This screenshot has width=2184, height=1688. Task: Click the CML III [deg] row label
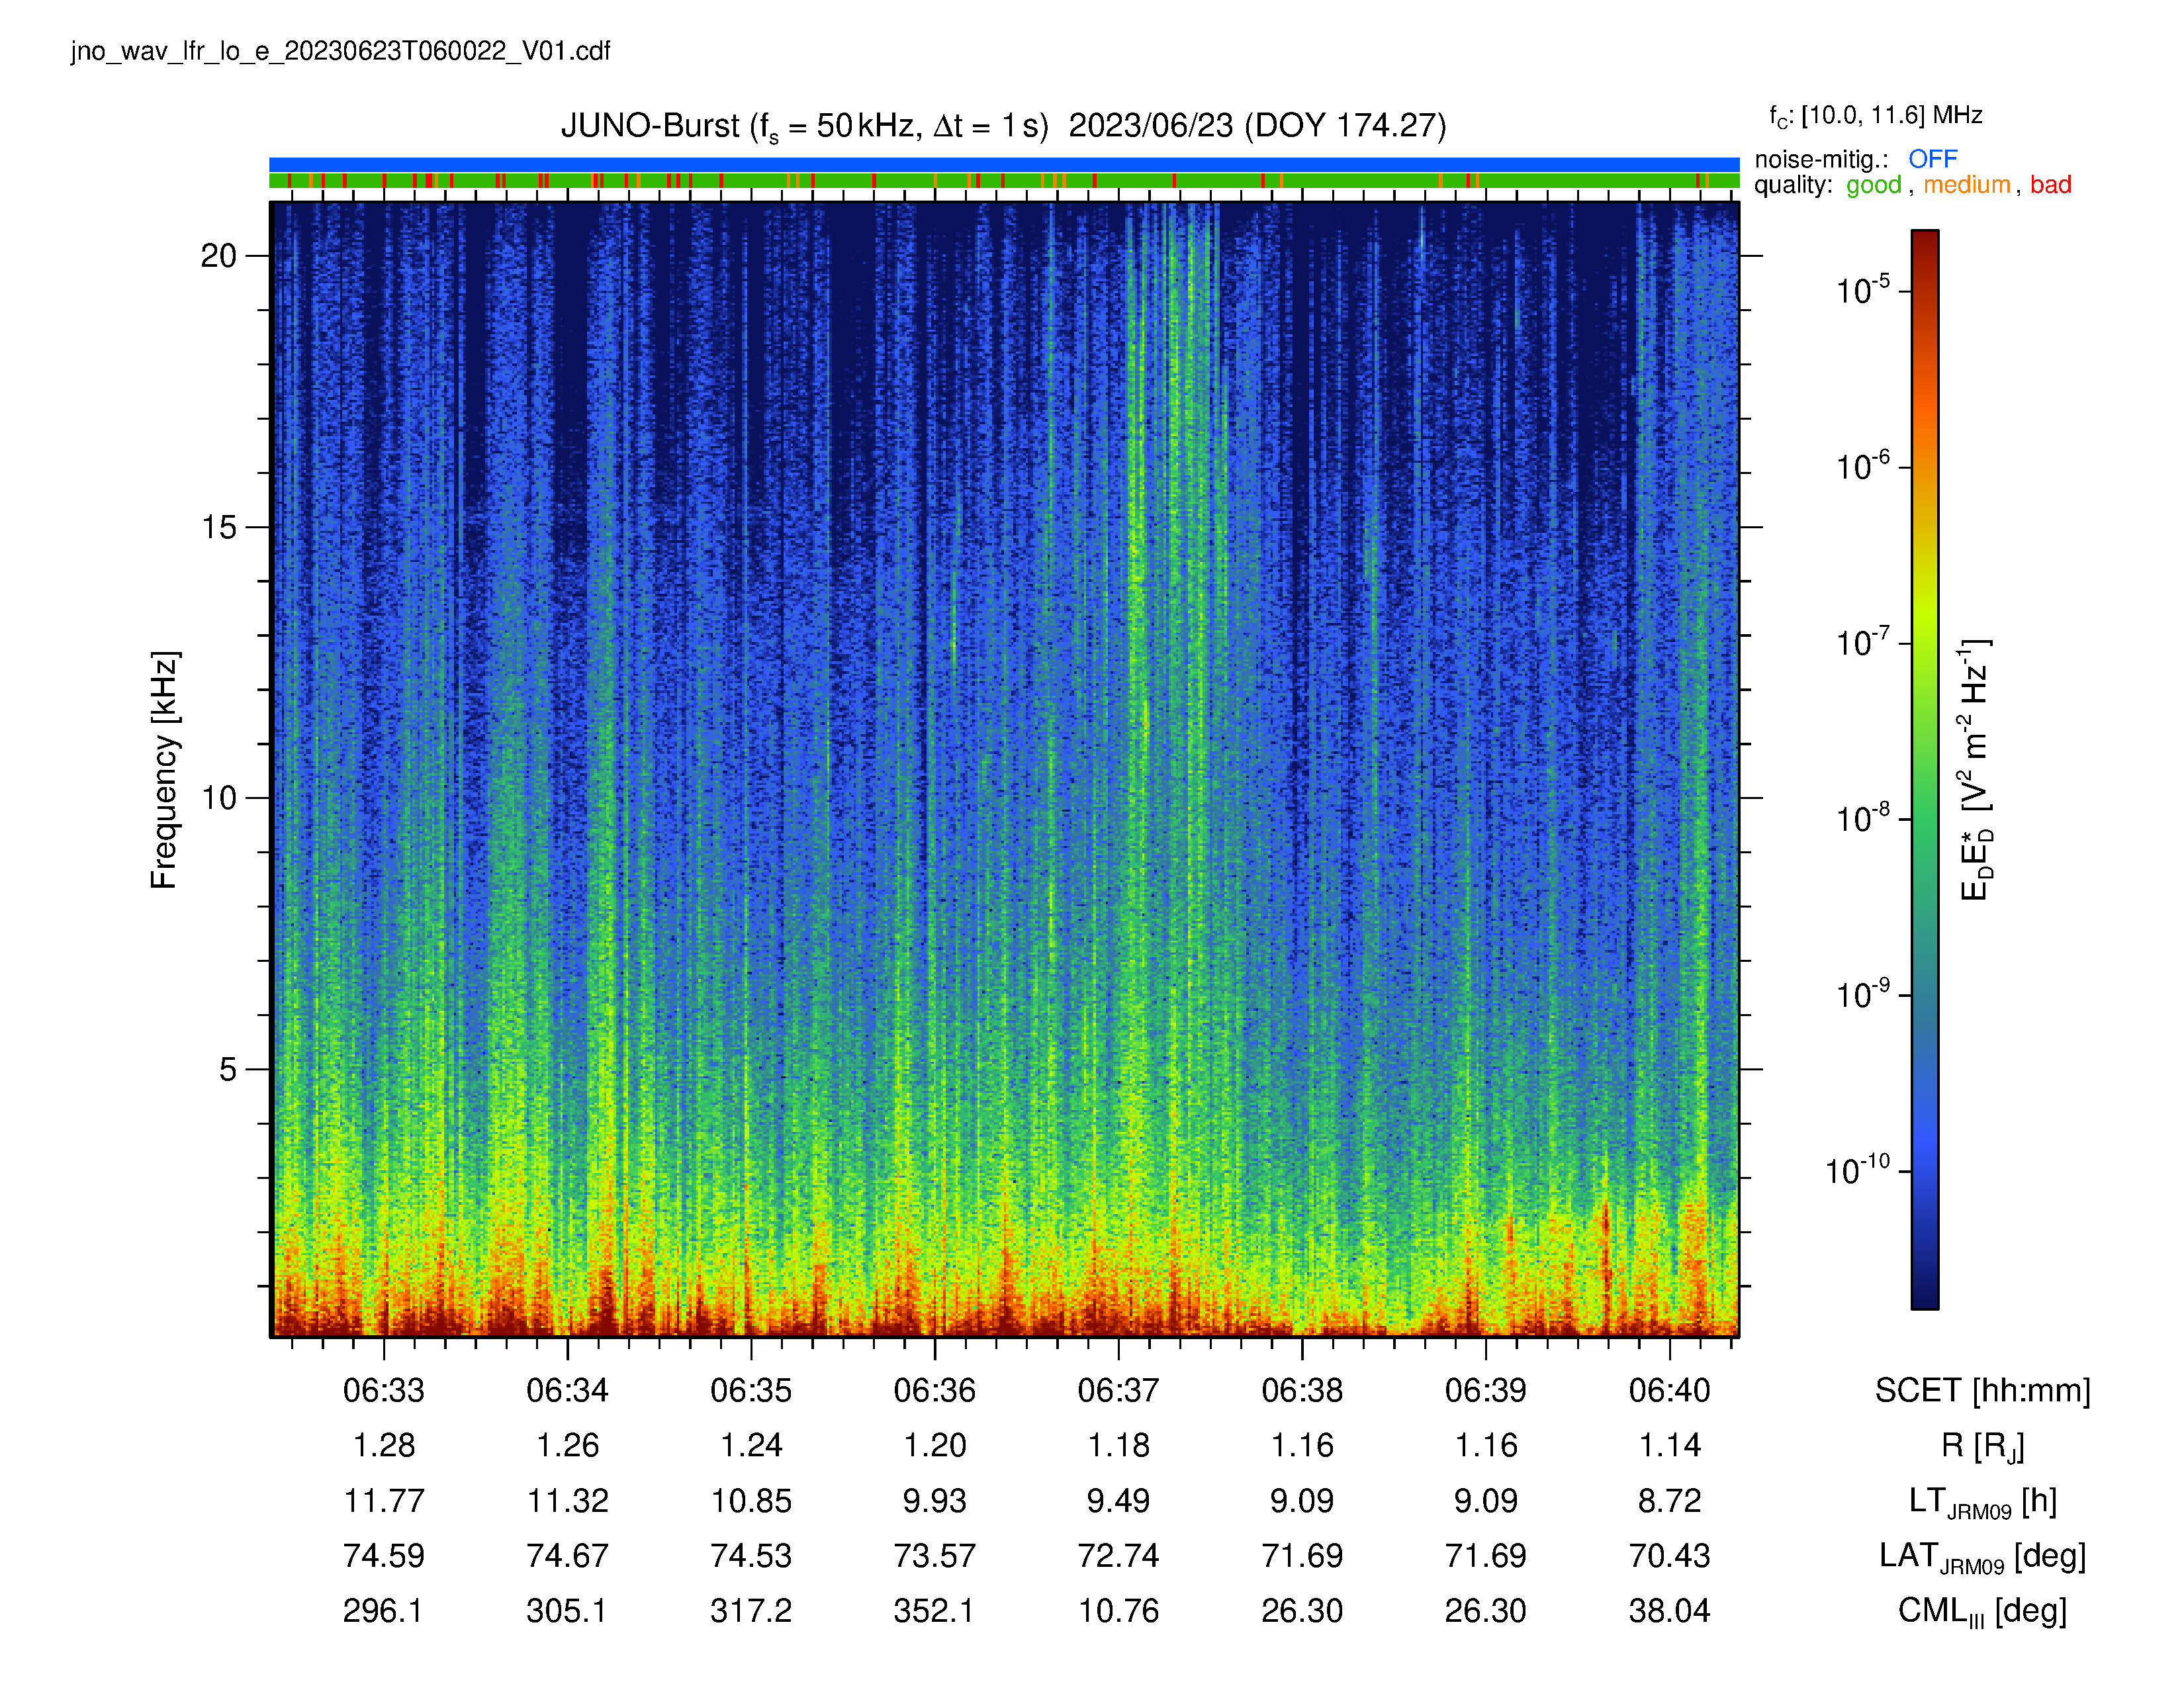1982,1611
